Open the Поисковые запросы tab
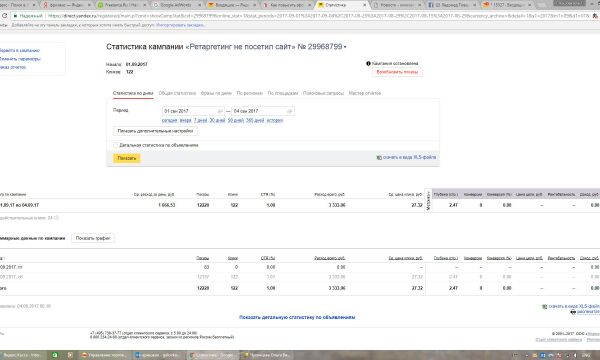The image size is (600, 360). (323, 93)
